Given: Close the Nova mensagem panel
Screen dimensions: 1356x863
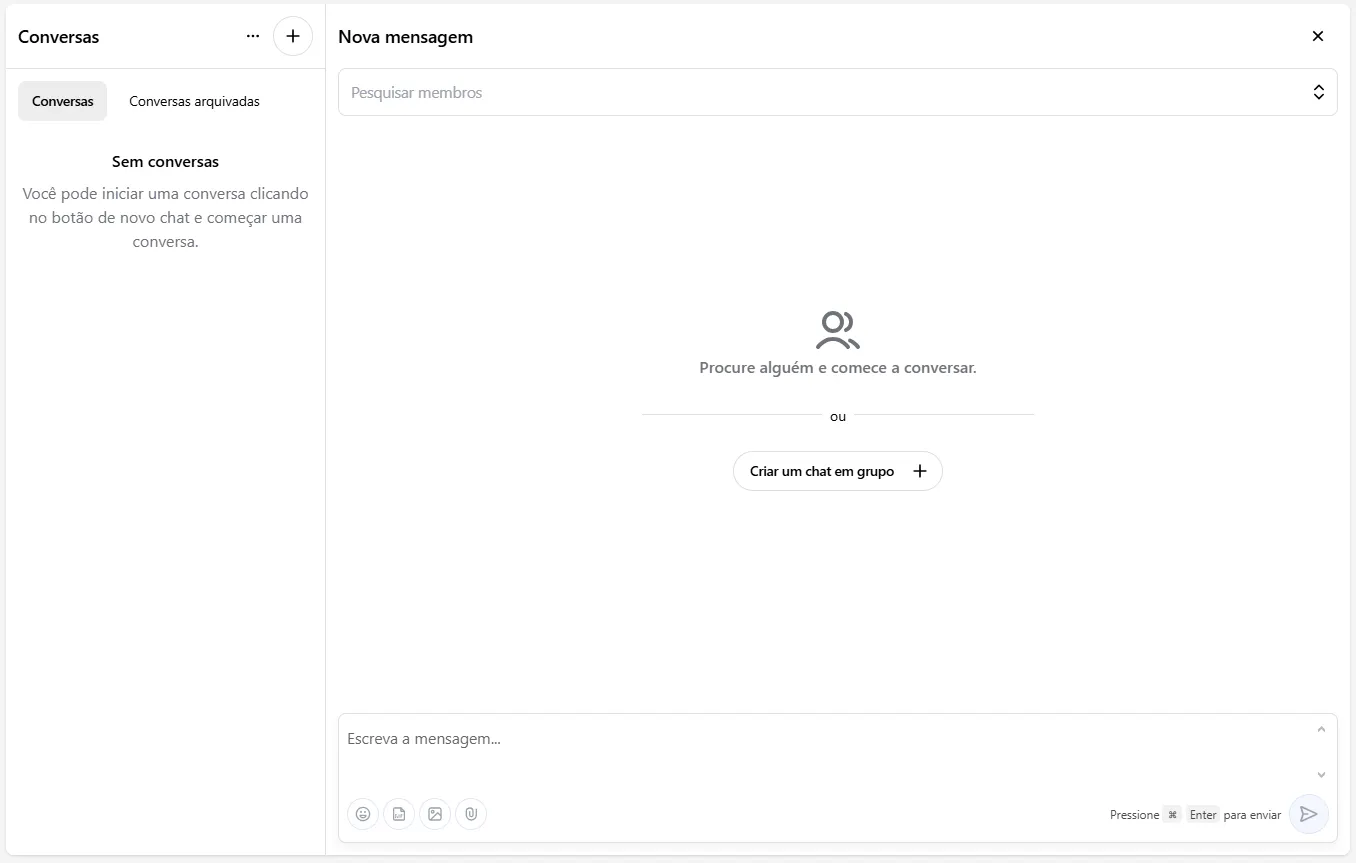Looking at the screenshot, I should click(x=1318, y=36).
